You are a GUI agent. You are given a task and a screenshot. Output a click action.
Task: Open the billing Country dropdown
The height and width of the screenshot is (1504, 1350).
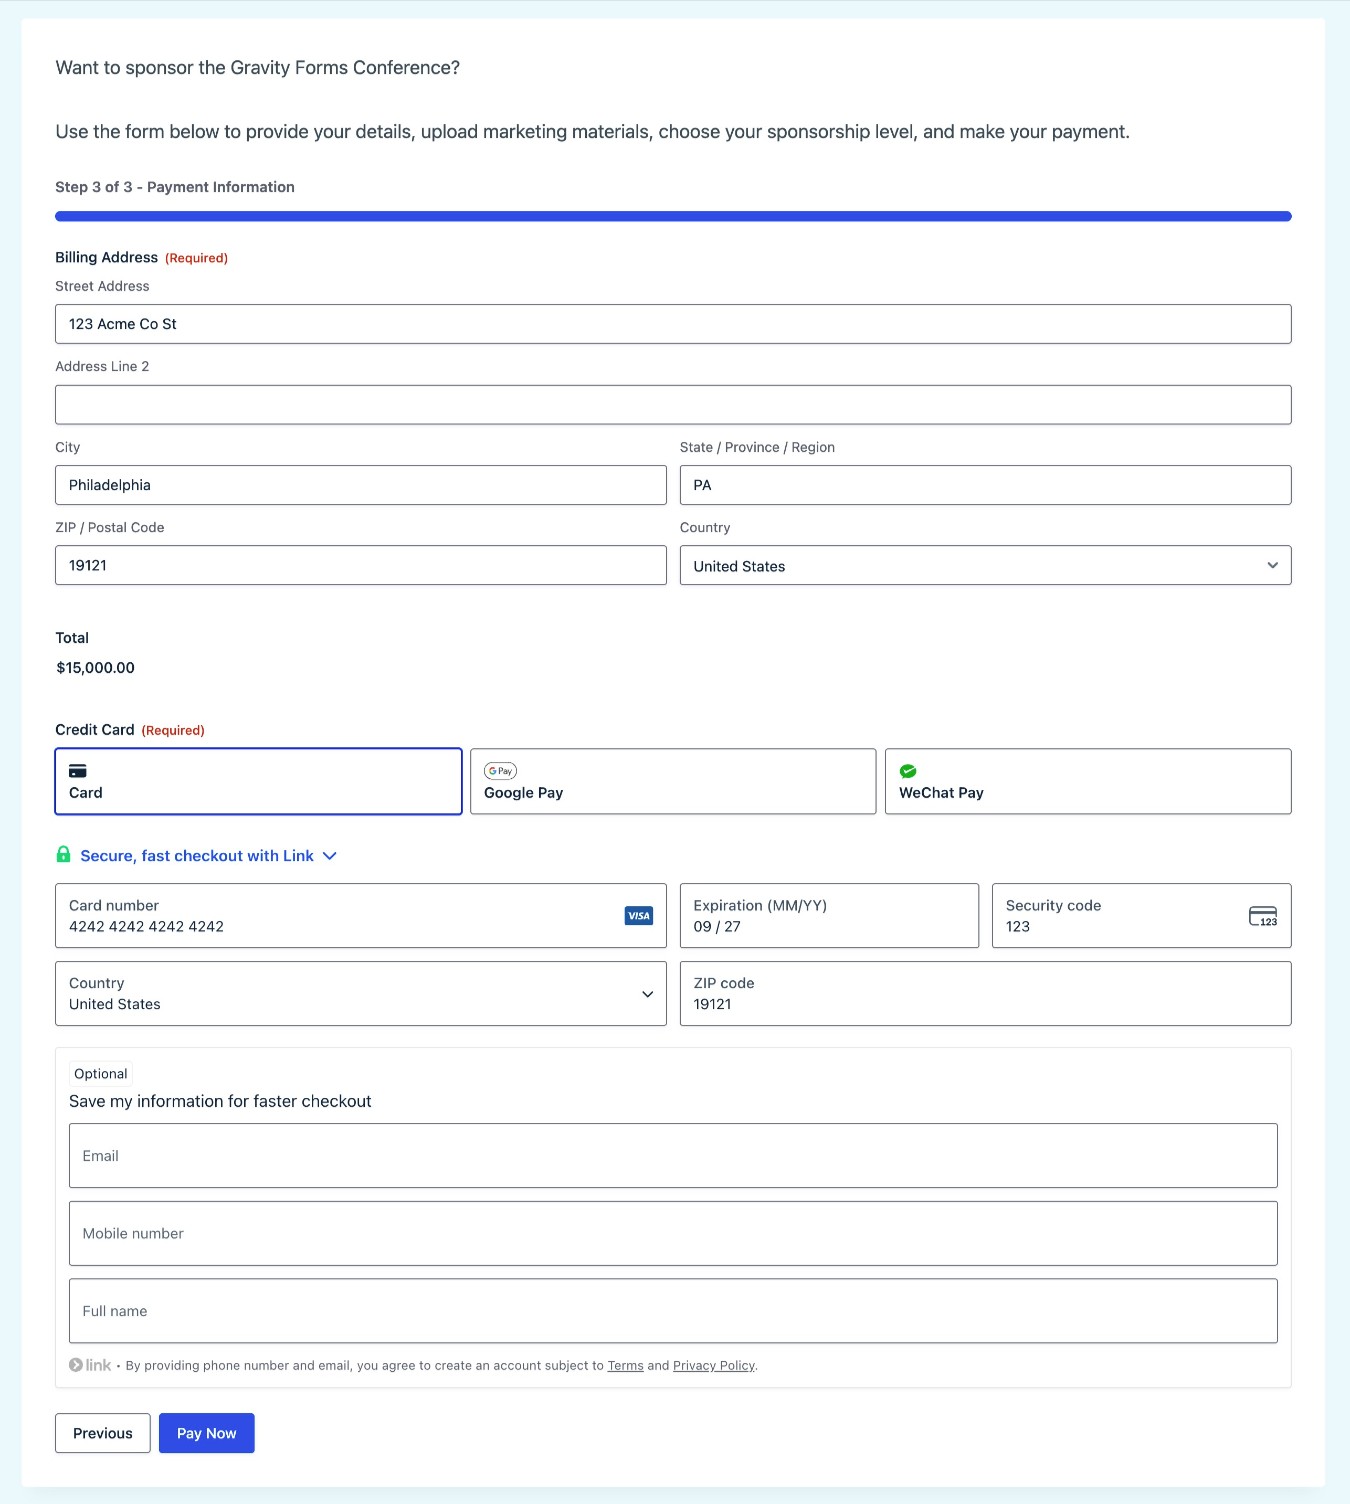(x=985, y=565)
